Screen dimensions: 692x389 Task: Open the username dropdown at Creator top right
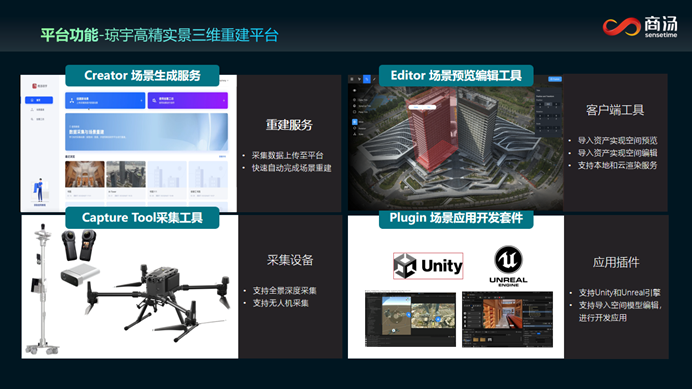(x=224, y=80)
